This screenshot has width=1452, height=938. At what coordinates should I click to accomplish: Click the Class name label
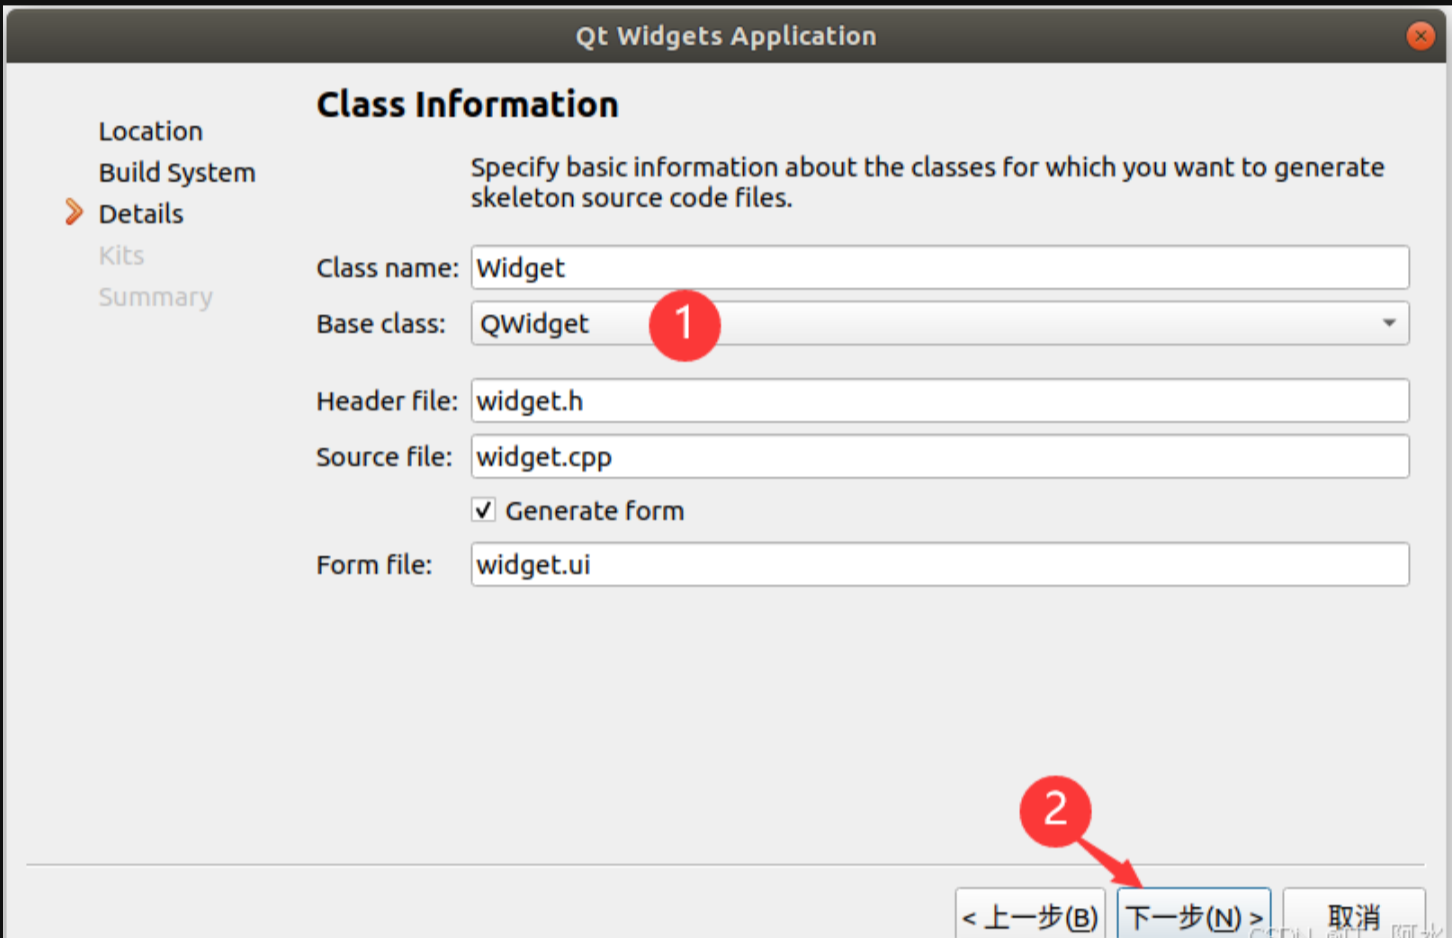[387, 268]
